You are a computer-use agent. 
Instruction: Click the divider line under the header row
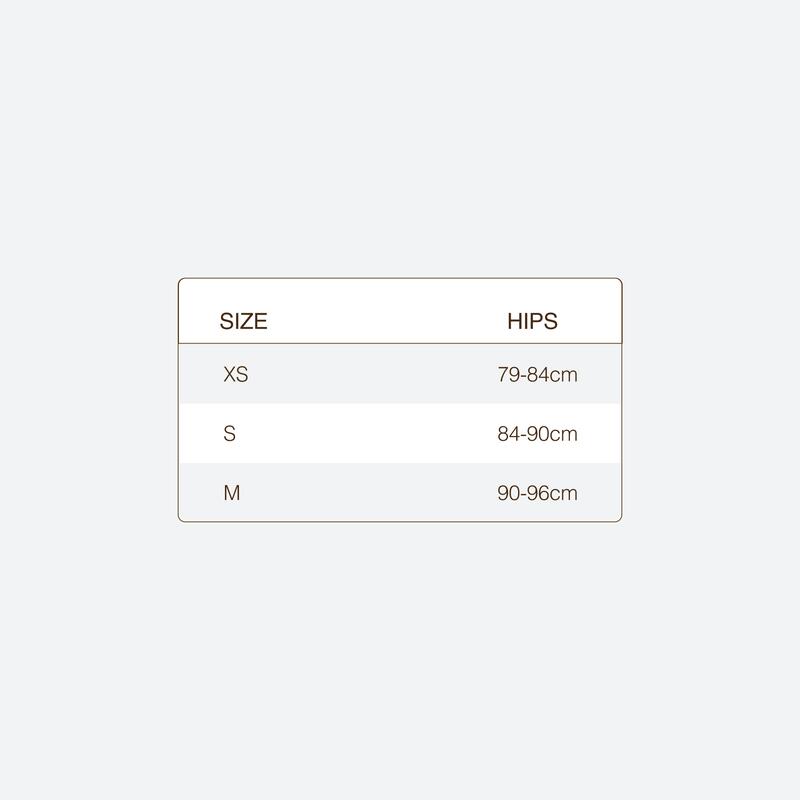point(400,344)
